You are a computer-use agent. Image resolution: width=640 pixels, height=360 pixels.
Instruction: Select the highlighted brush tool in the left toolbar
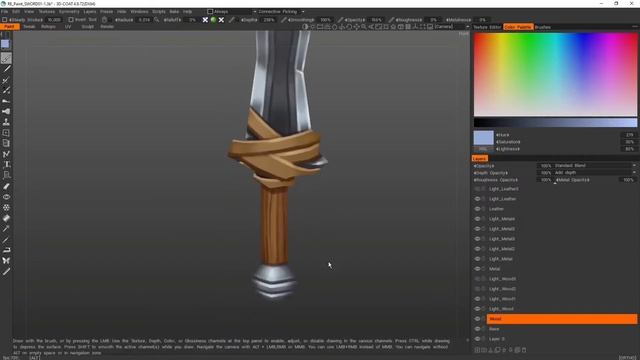click(6, 58)
